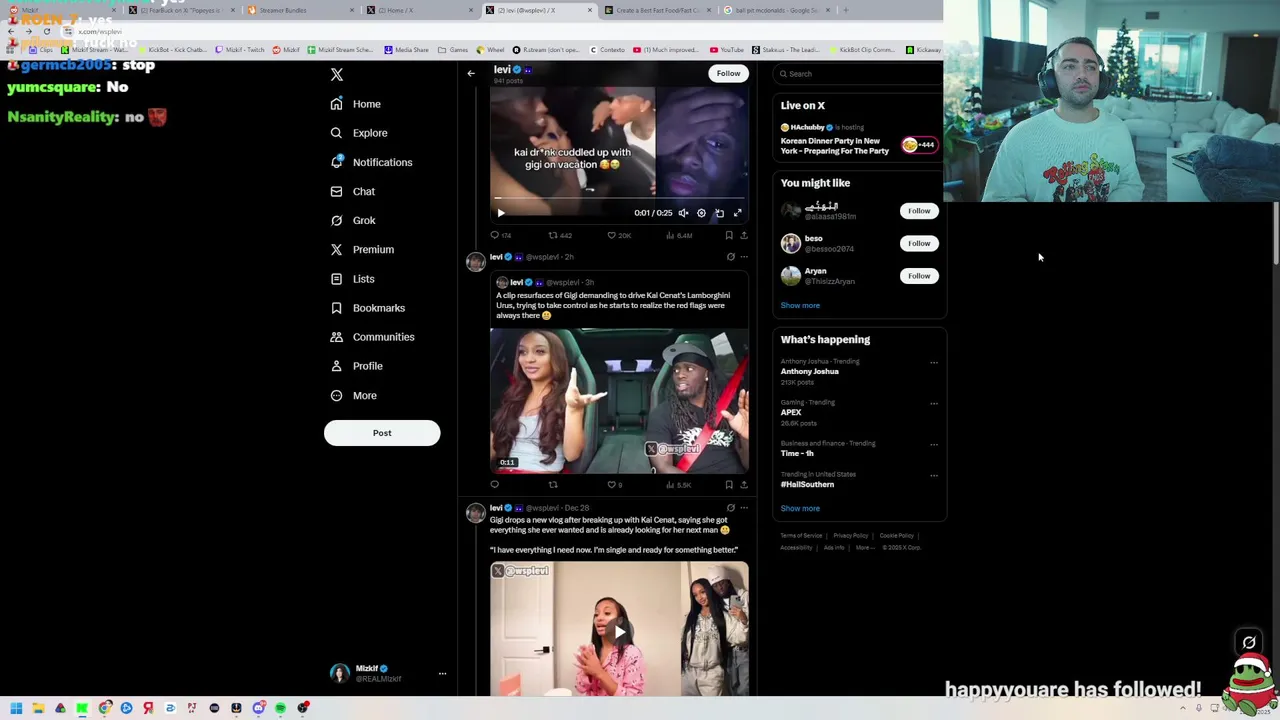Open Terms of Service footer link
Viewport: 1280px width, 720px height.
pos(801,536)
